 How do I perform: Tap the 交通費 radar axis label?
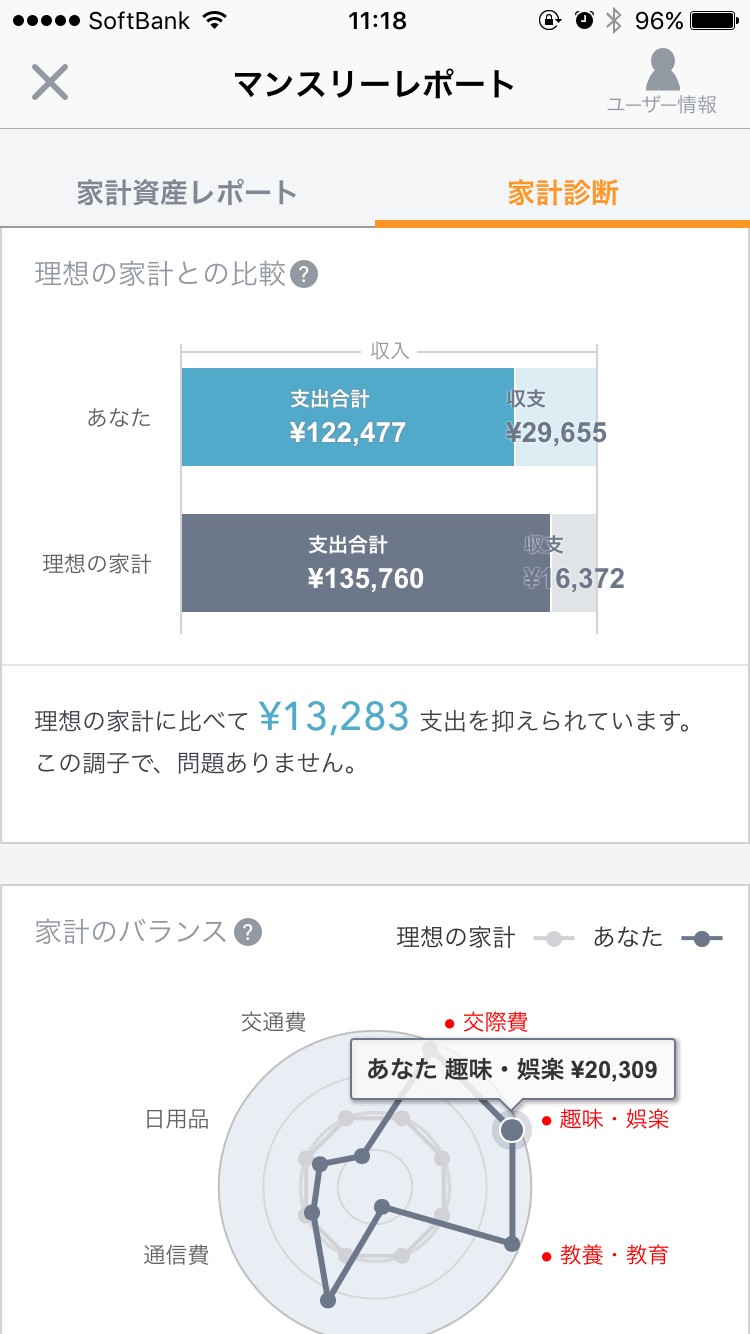click(x=273, y=1022)
